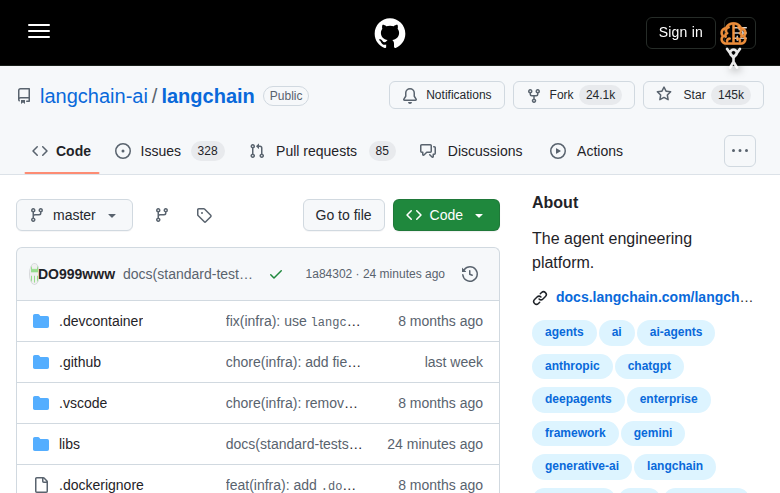Click the Notifications bell button
The width and height of the screenshot is (780, 493).
pos(447,95)
